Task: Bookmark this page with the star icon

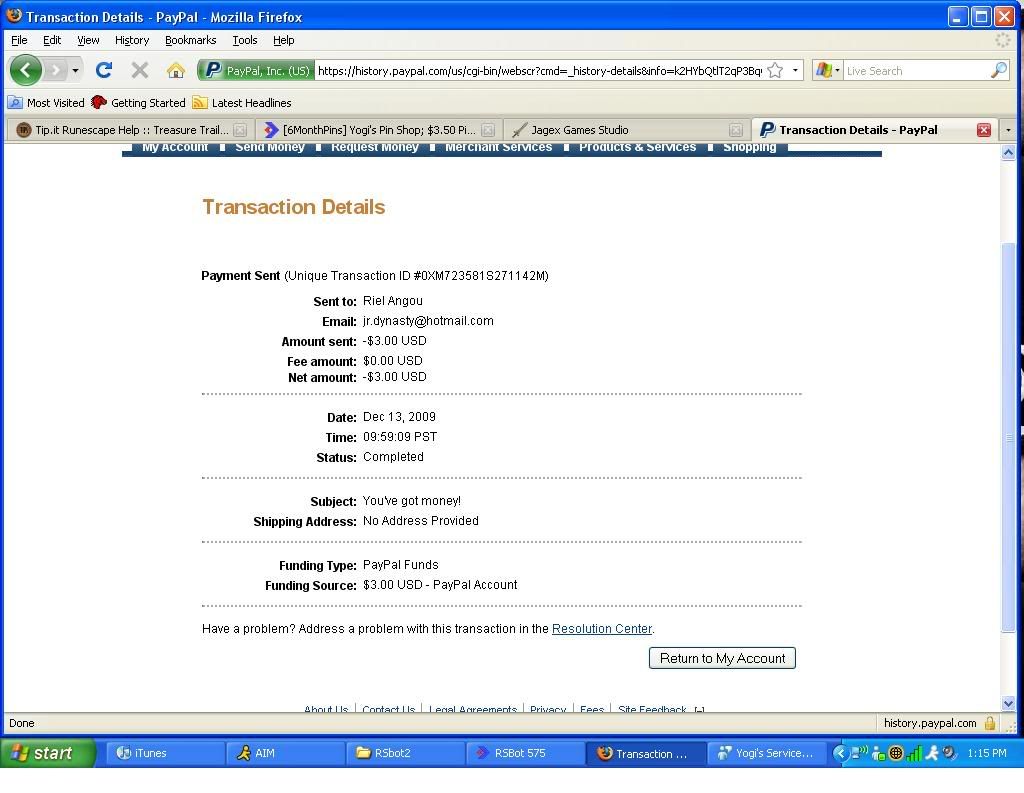Action: pos(775,70)
